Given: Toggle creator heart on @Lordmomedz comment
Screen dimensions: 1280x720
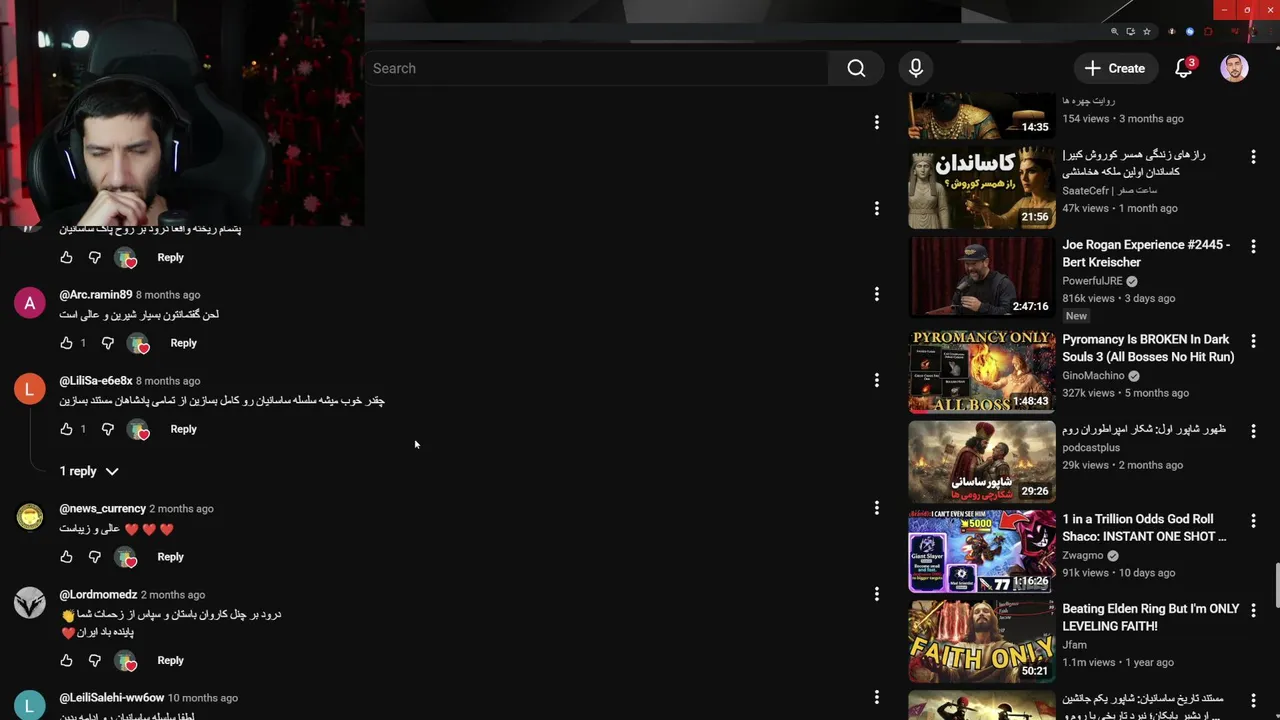Looking at the screenshot, I should coord(125,662).
